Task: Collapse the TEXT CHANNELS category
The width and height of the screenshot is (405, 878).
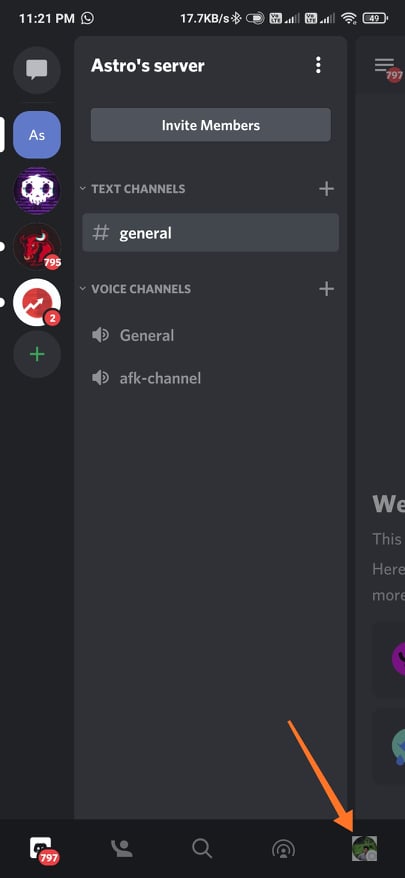Action: point(133,189)
